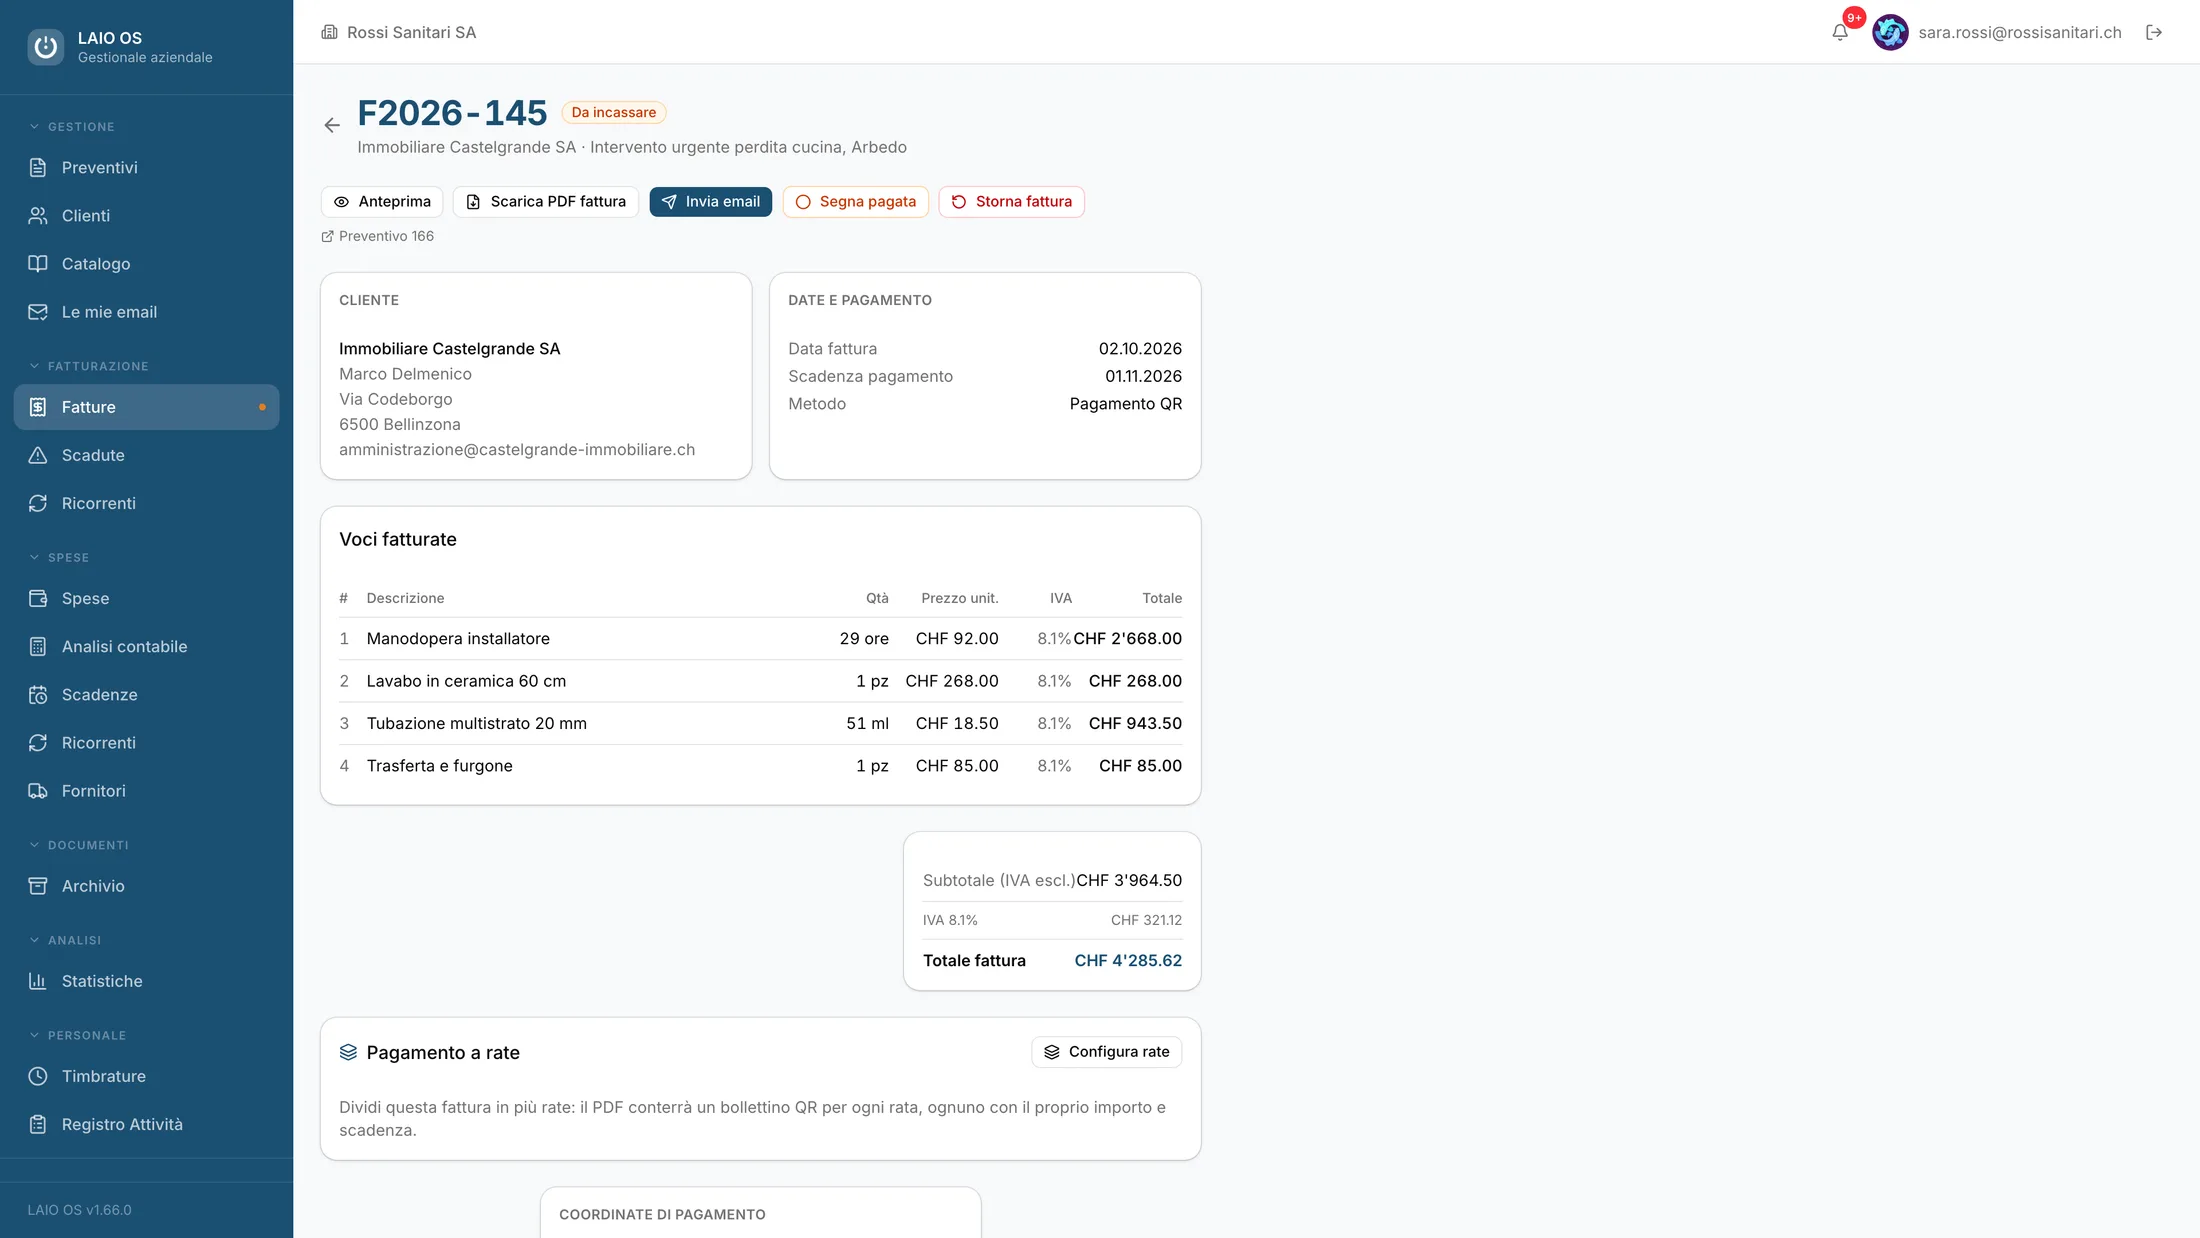
Task: Click the total amount CHF 4'285.62
Action: pos(1128,961)
